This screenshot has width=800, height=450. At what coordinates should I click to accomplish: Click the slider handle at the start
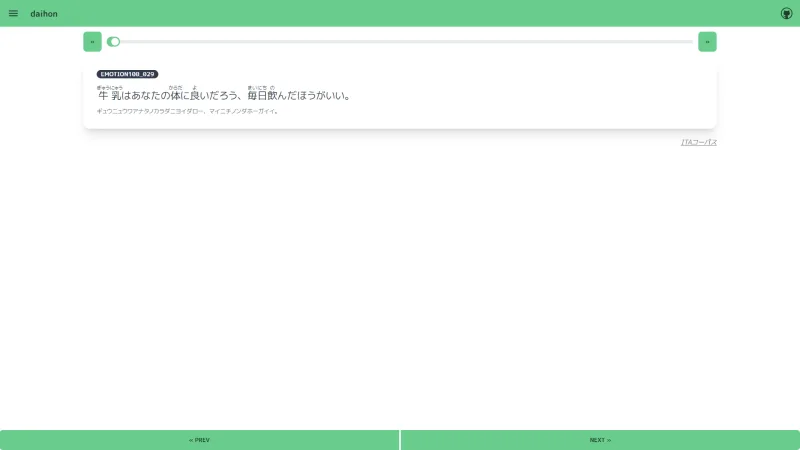[x=114, y=42]
